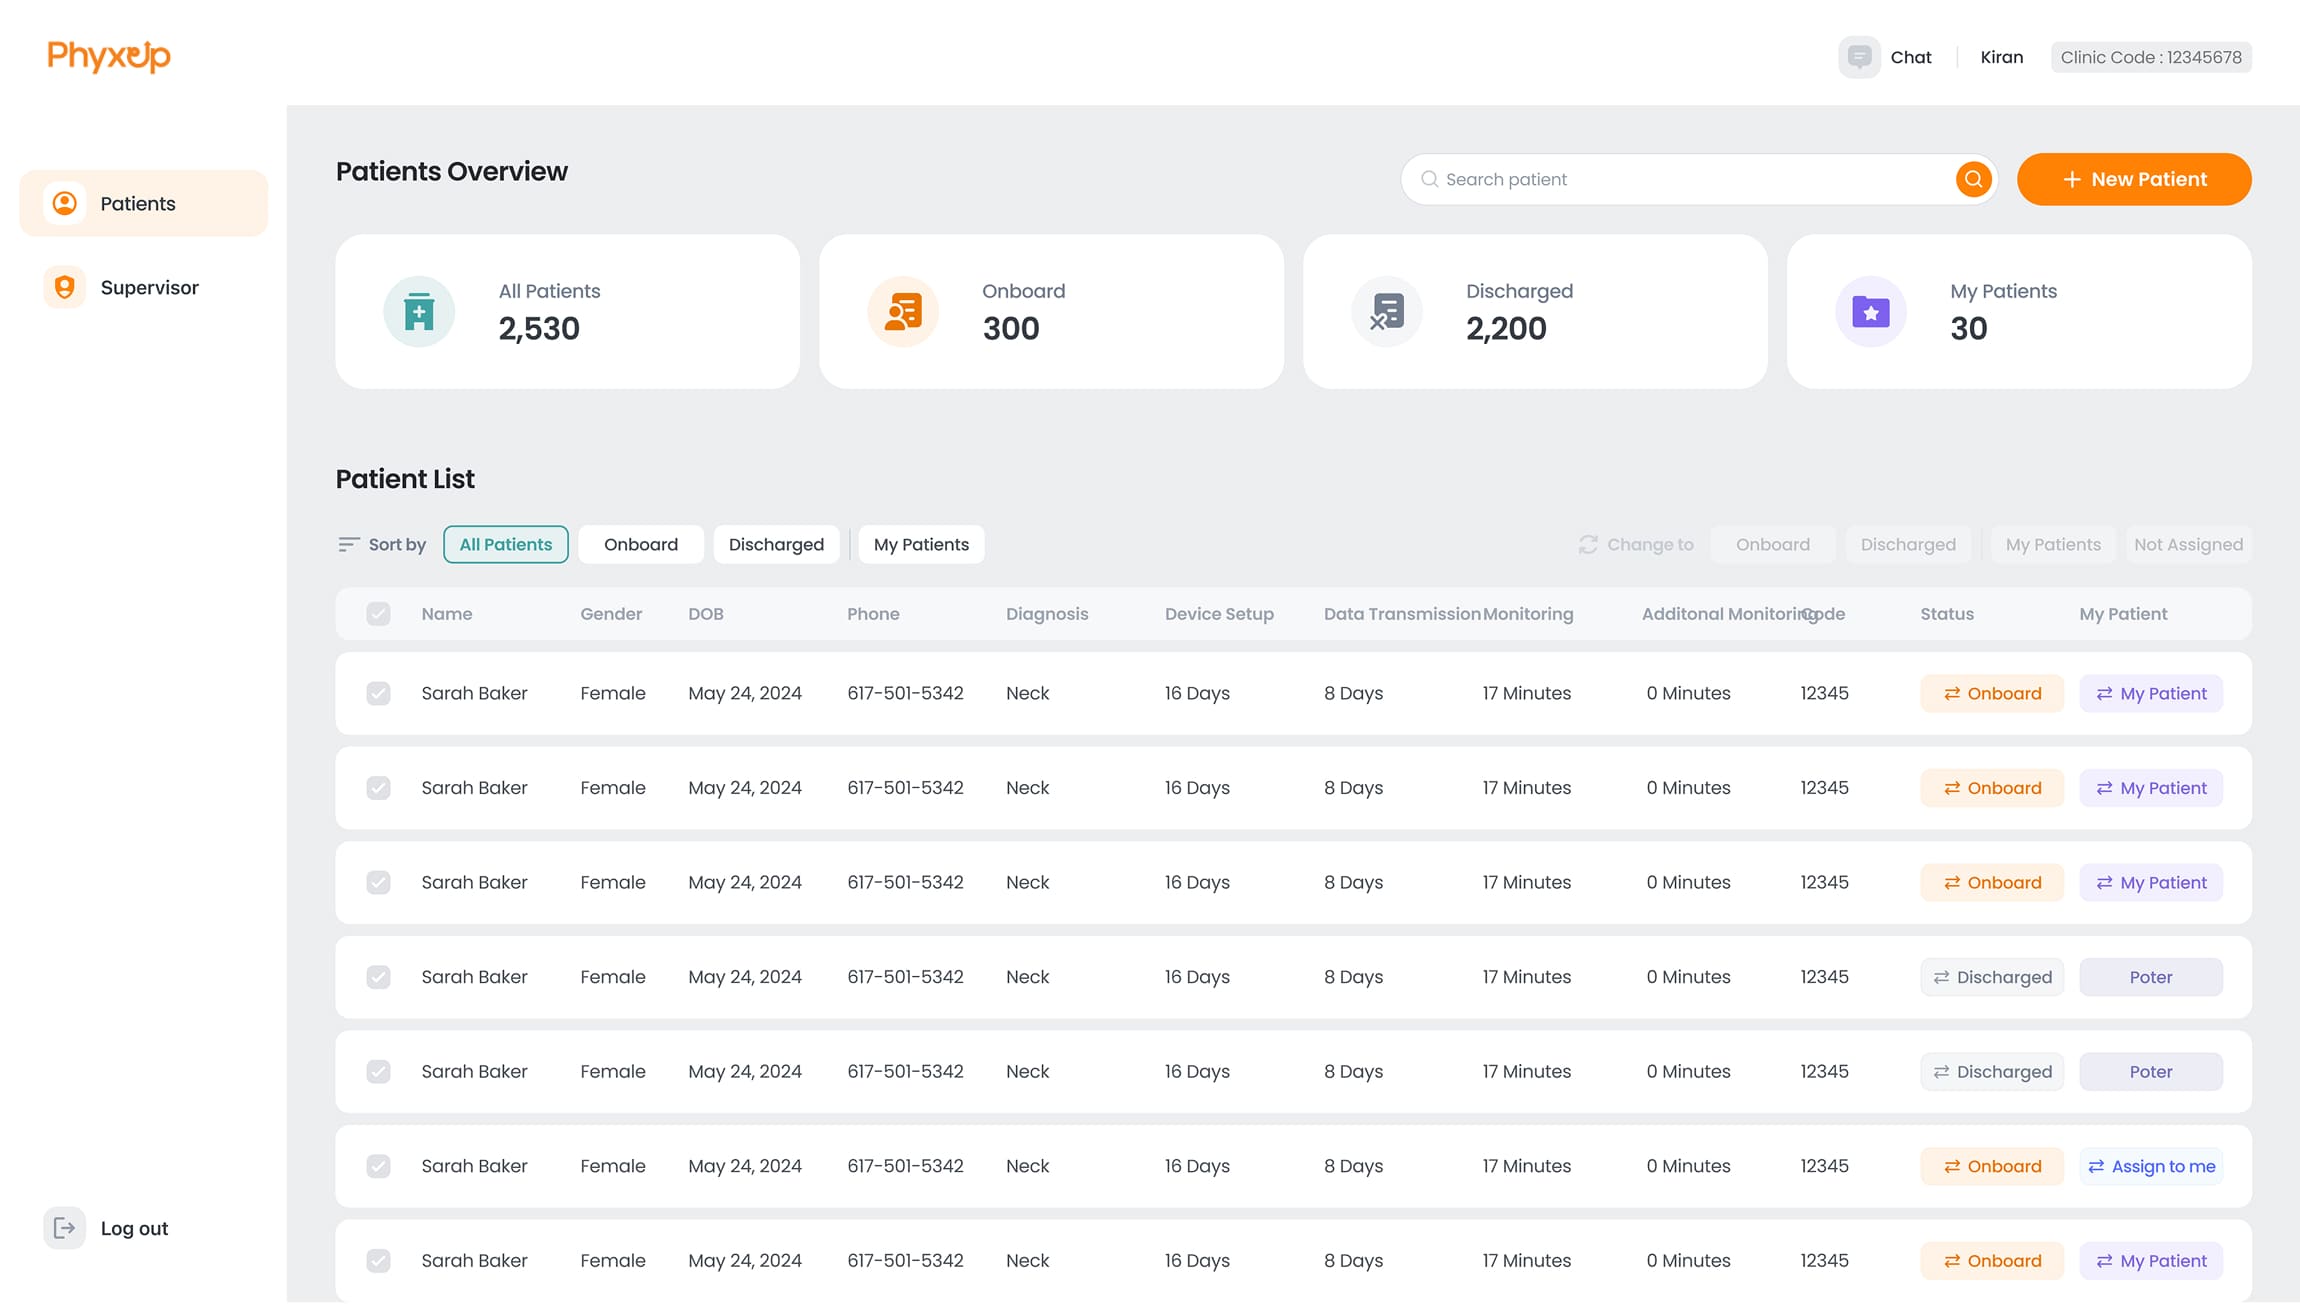Screen dimensions: 2300x1312
Task: Click the Change to refresh icon
Action: click(1588, 544)
